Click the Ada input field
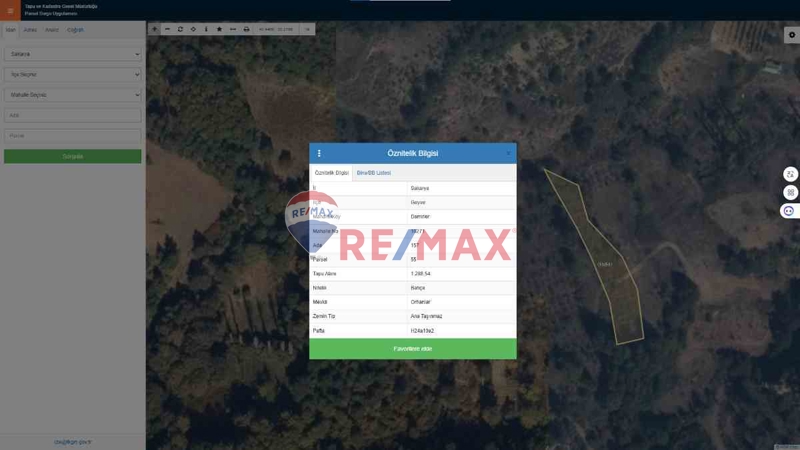Image resolution: width=800 pixels, height=450 pixels. (72, 115)
